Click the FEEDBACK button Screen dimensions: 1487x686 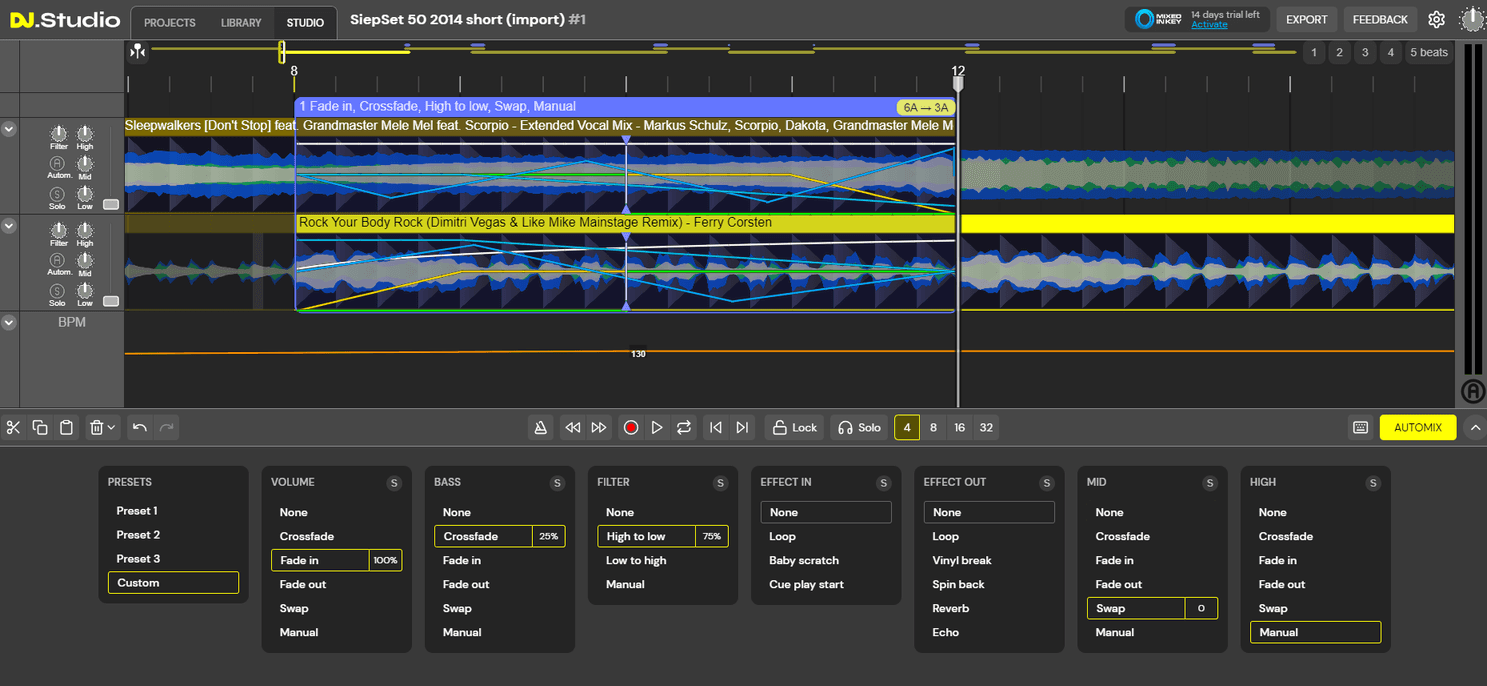pos(1380,20)
